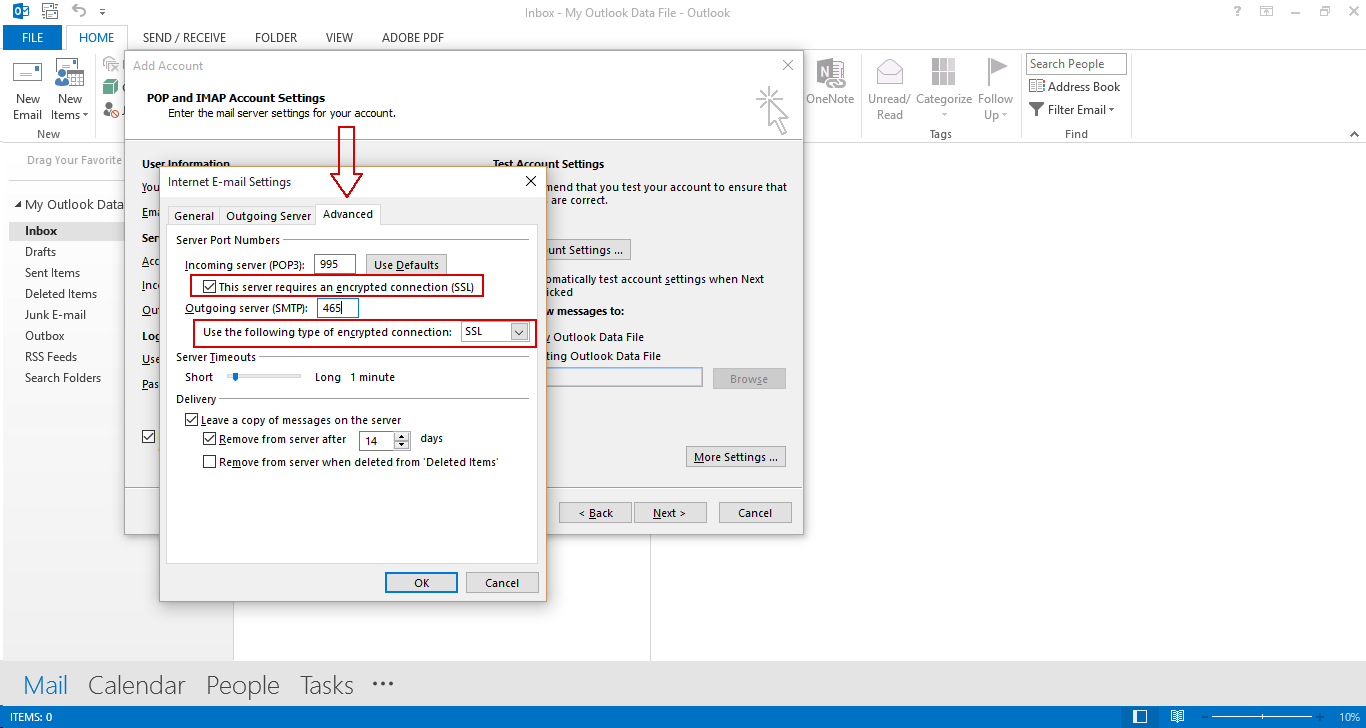This screenshot has width=1366, height=728.
Task: Click Cancel in Internet E-mail Settings dialog
Action: [502, 583]
